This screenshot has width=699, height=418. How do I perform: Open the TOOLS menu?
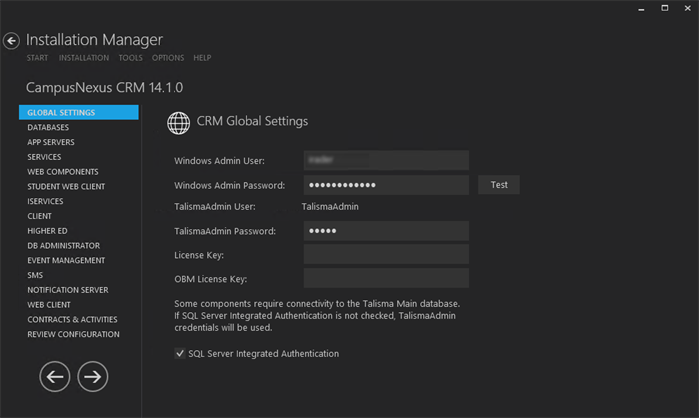click(130, 58)
